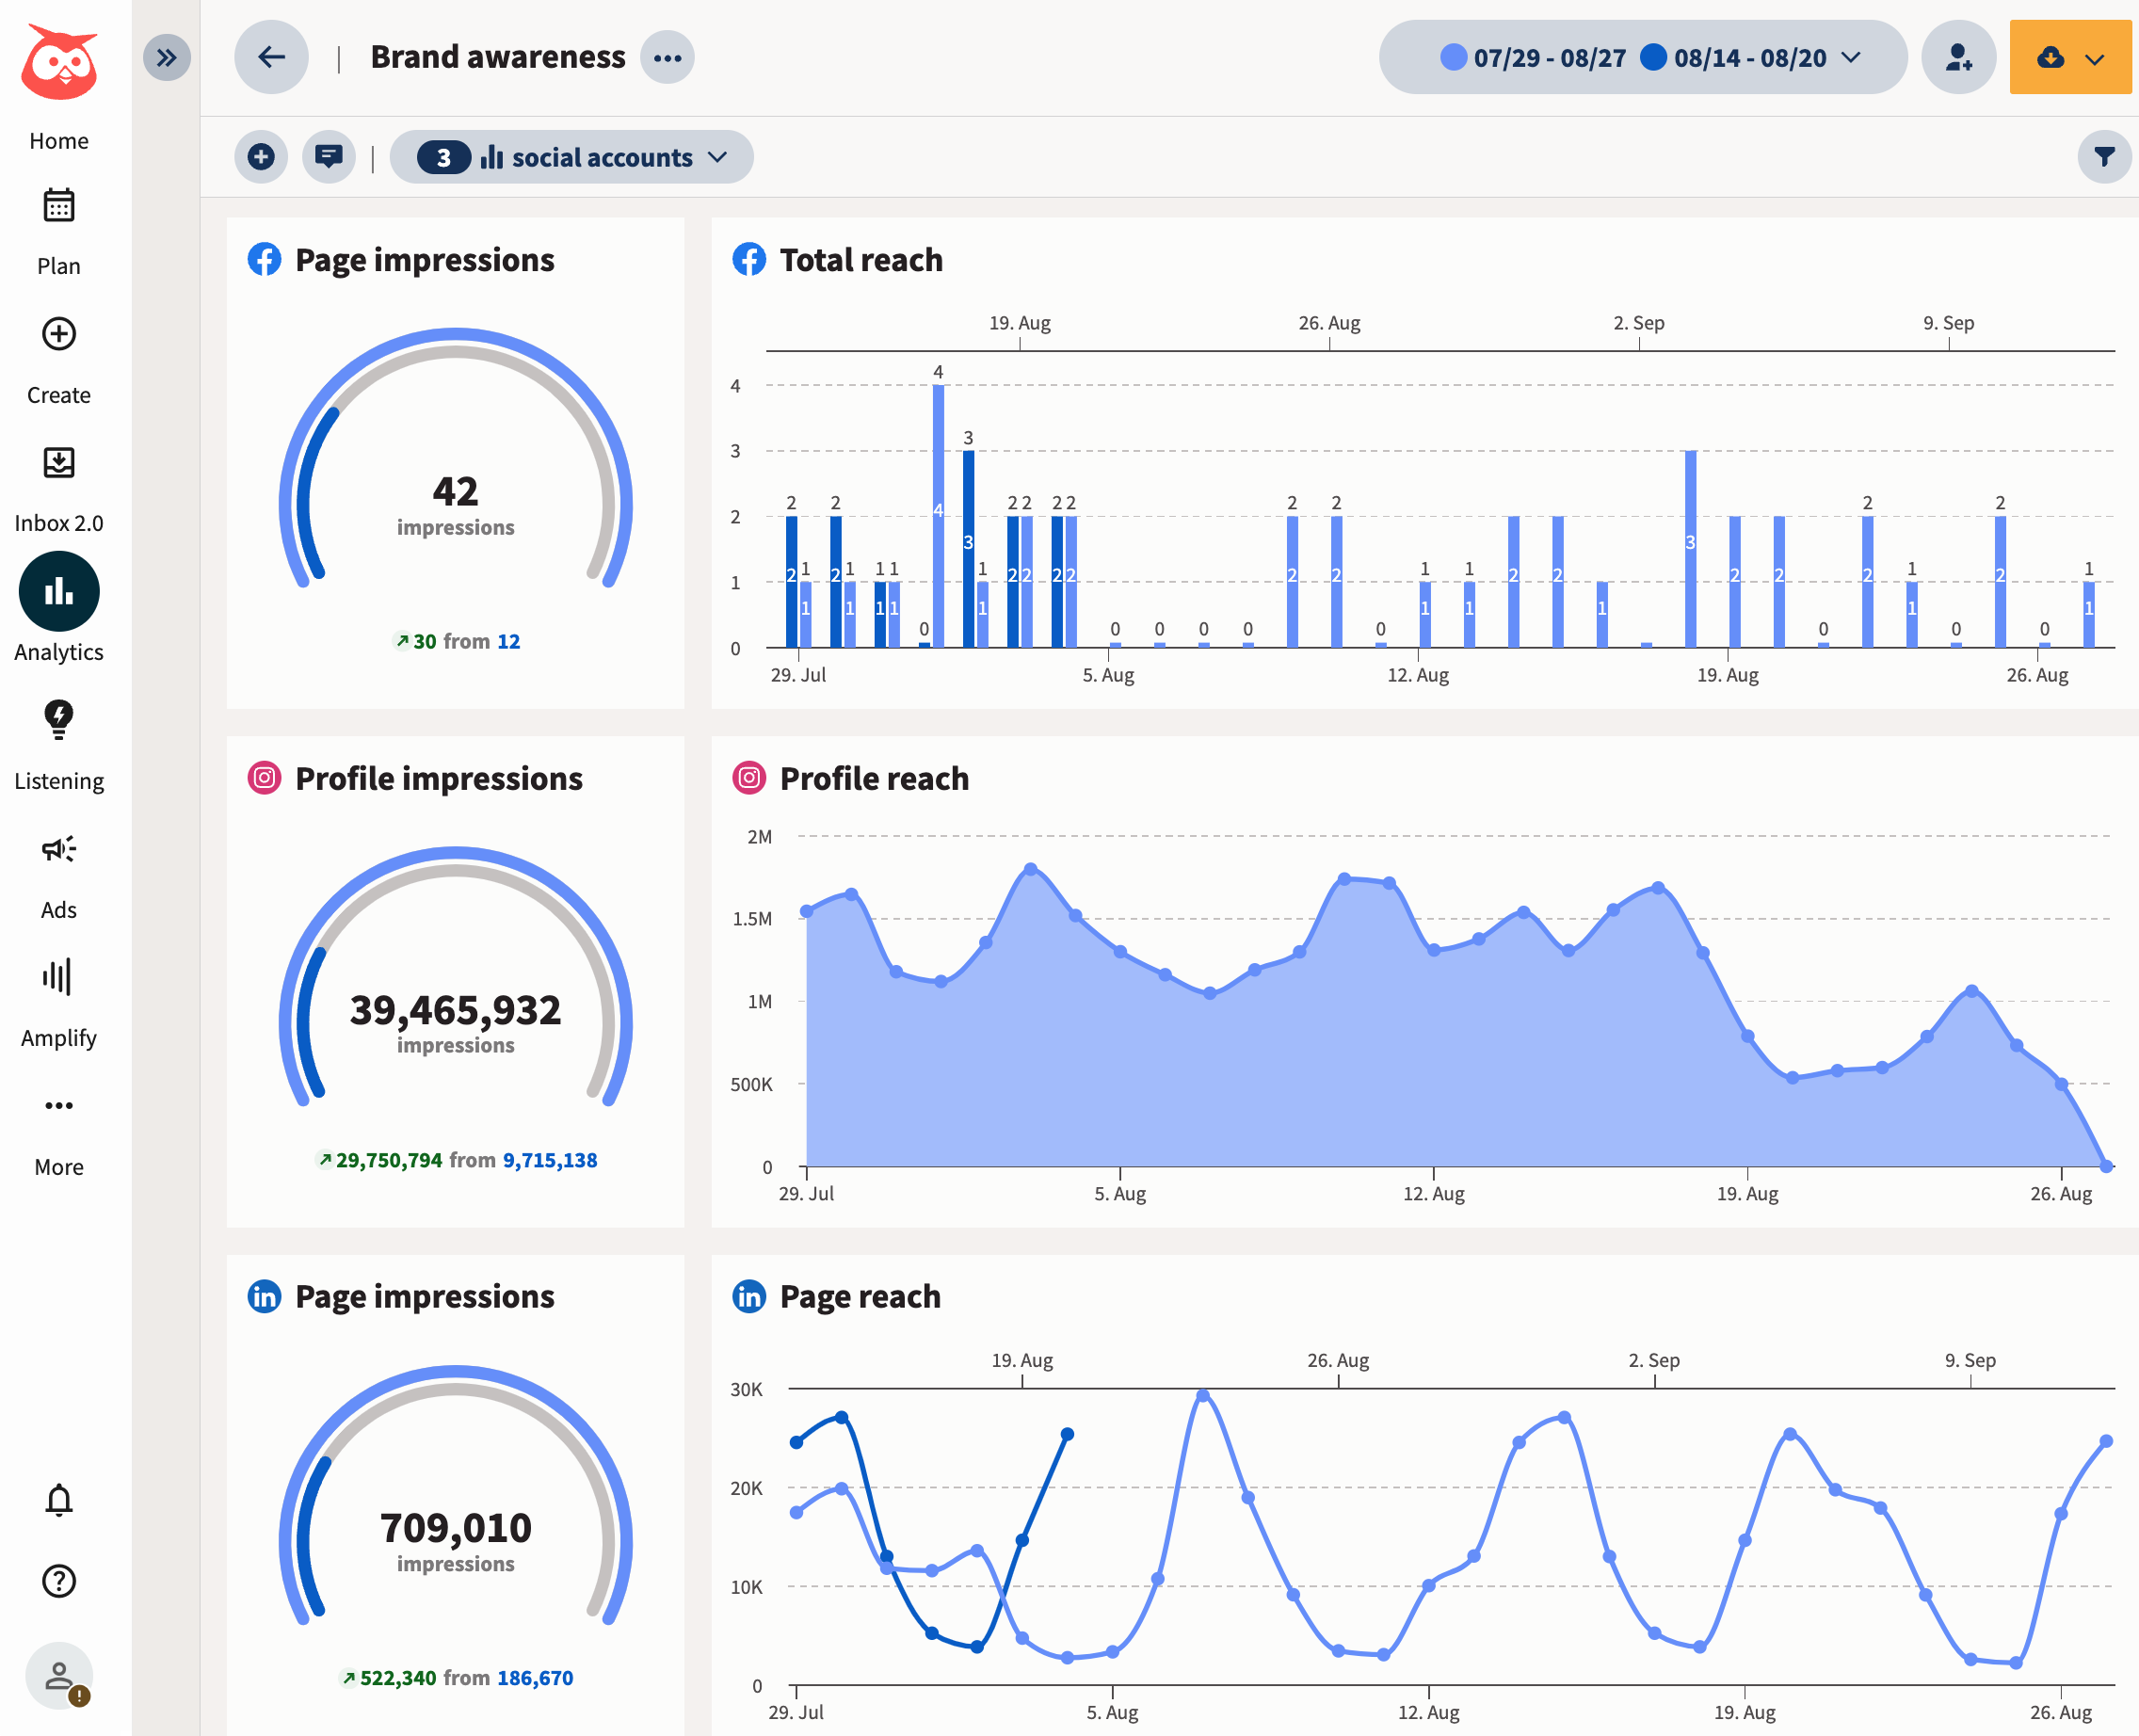Open the Brand awareness ellipsis menu
This screenshot has height=1736, width=2139.
[x=667, y=57]
